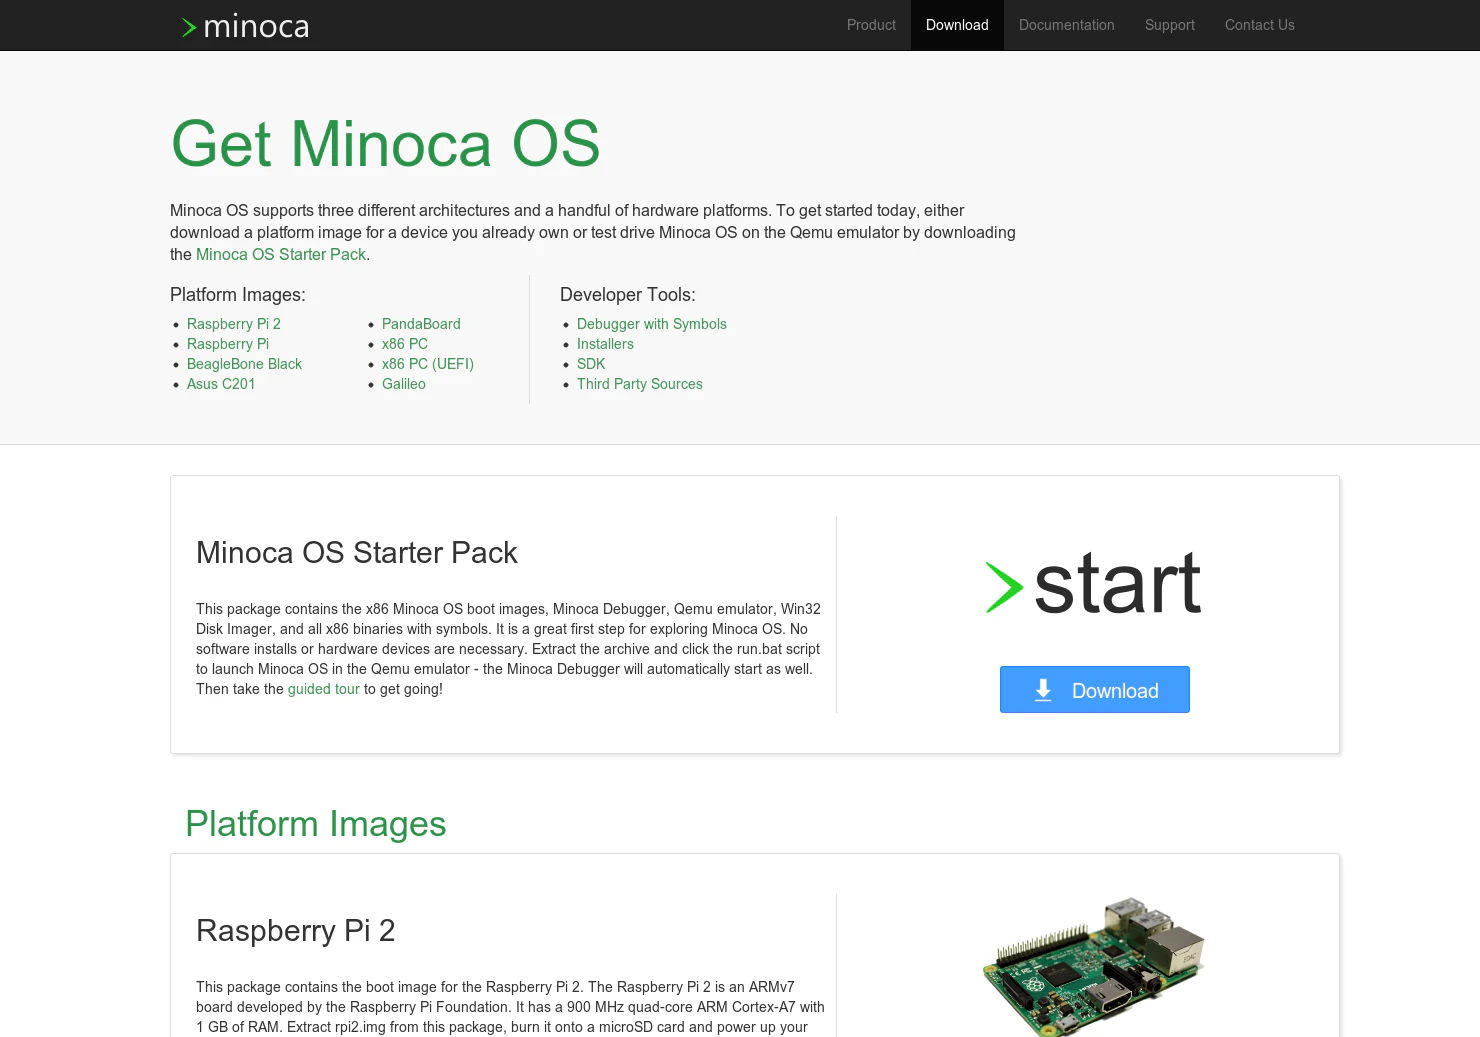Click the minoca logo icon
Screen dimensions: 1480x1037
tap(187, 27)
